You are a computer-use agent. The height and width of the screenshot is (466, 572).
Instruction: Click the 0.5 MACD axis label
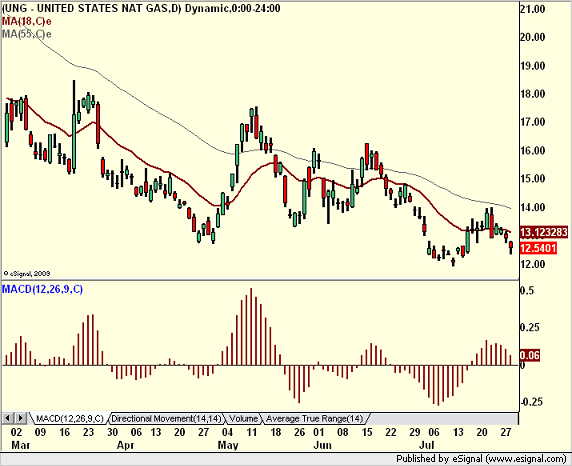pos(527,291)
